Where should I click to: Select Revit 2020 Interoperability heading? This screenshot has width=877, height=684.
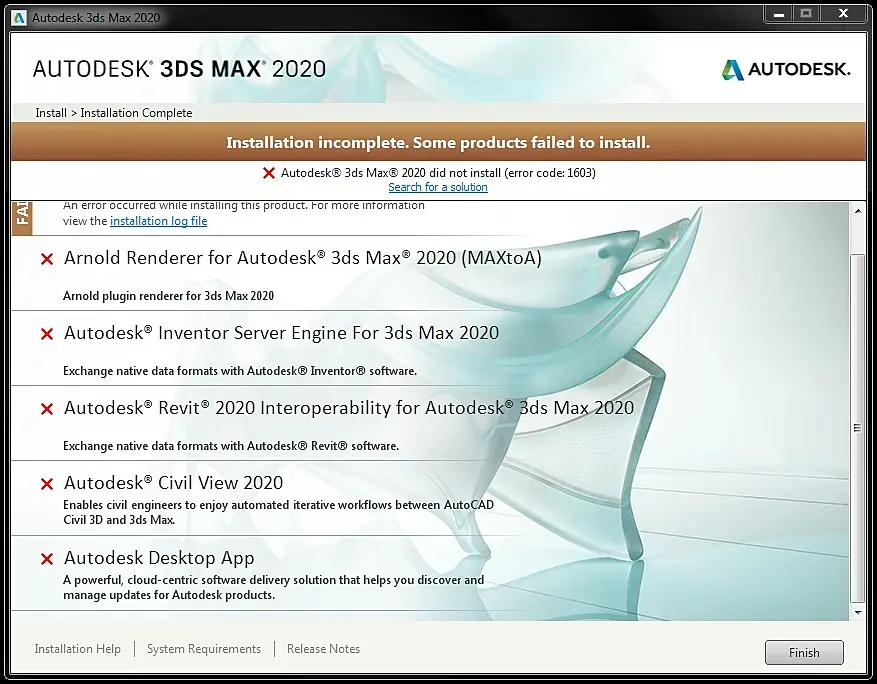[x=349, y=408]
